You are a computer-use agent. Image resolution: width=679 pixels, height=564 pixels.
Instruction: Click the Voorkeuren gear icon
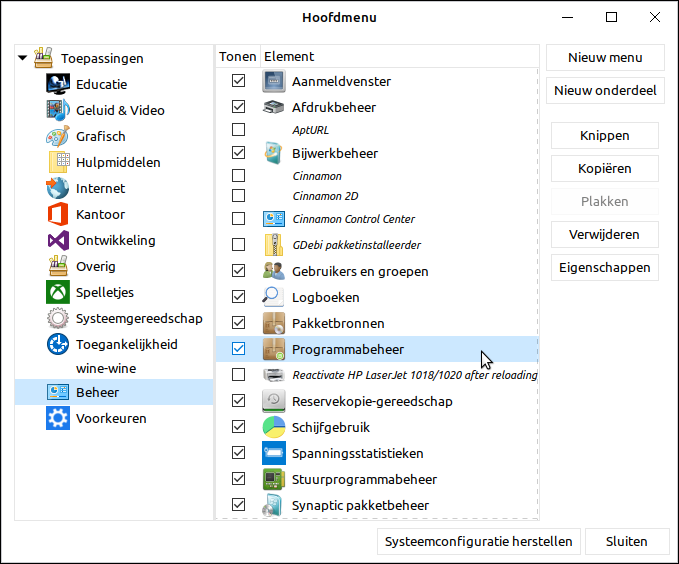[58, 418]
